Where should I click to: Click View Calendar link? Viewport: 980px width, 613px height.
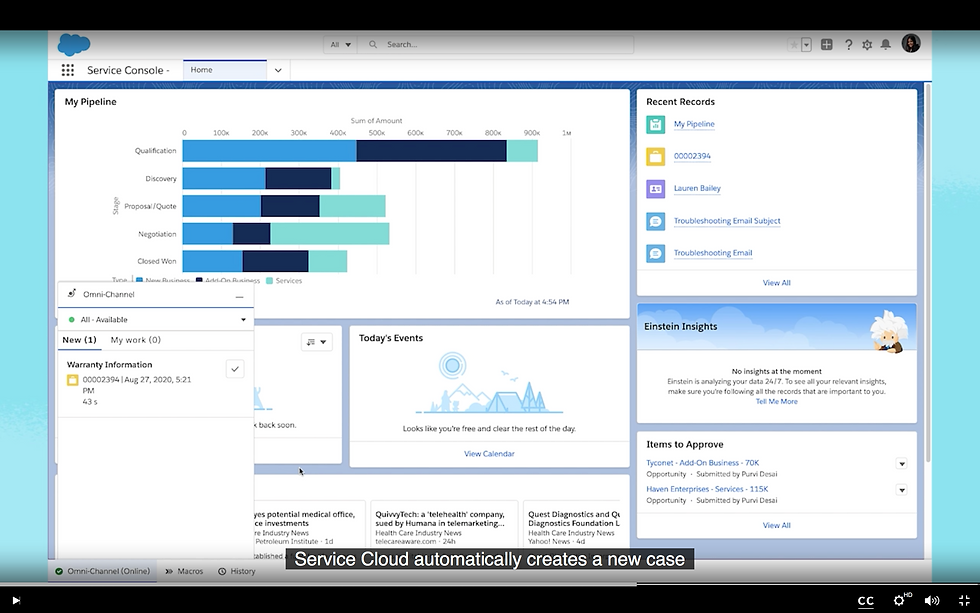[x=489, y=454]
